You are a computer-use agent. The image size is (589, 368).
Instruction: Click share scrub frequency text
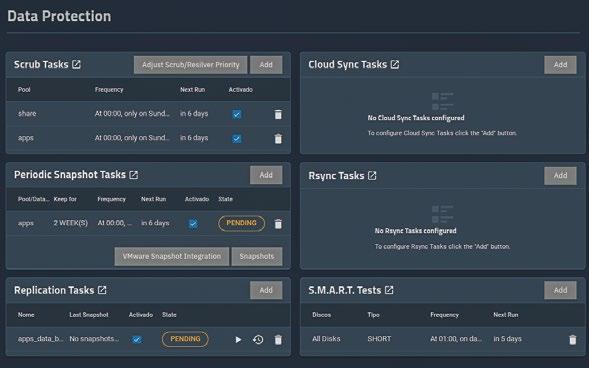coord(132,113)
